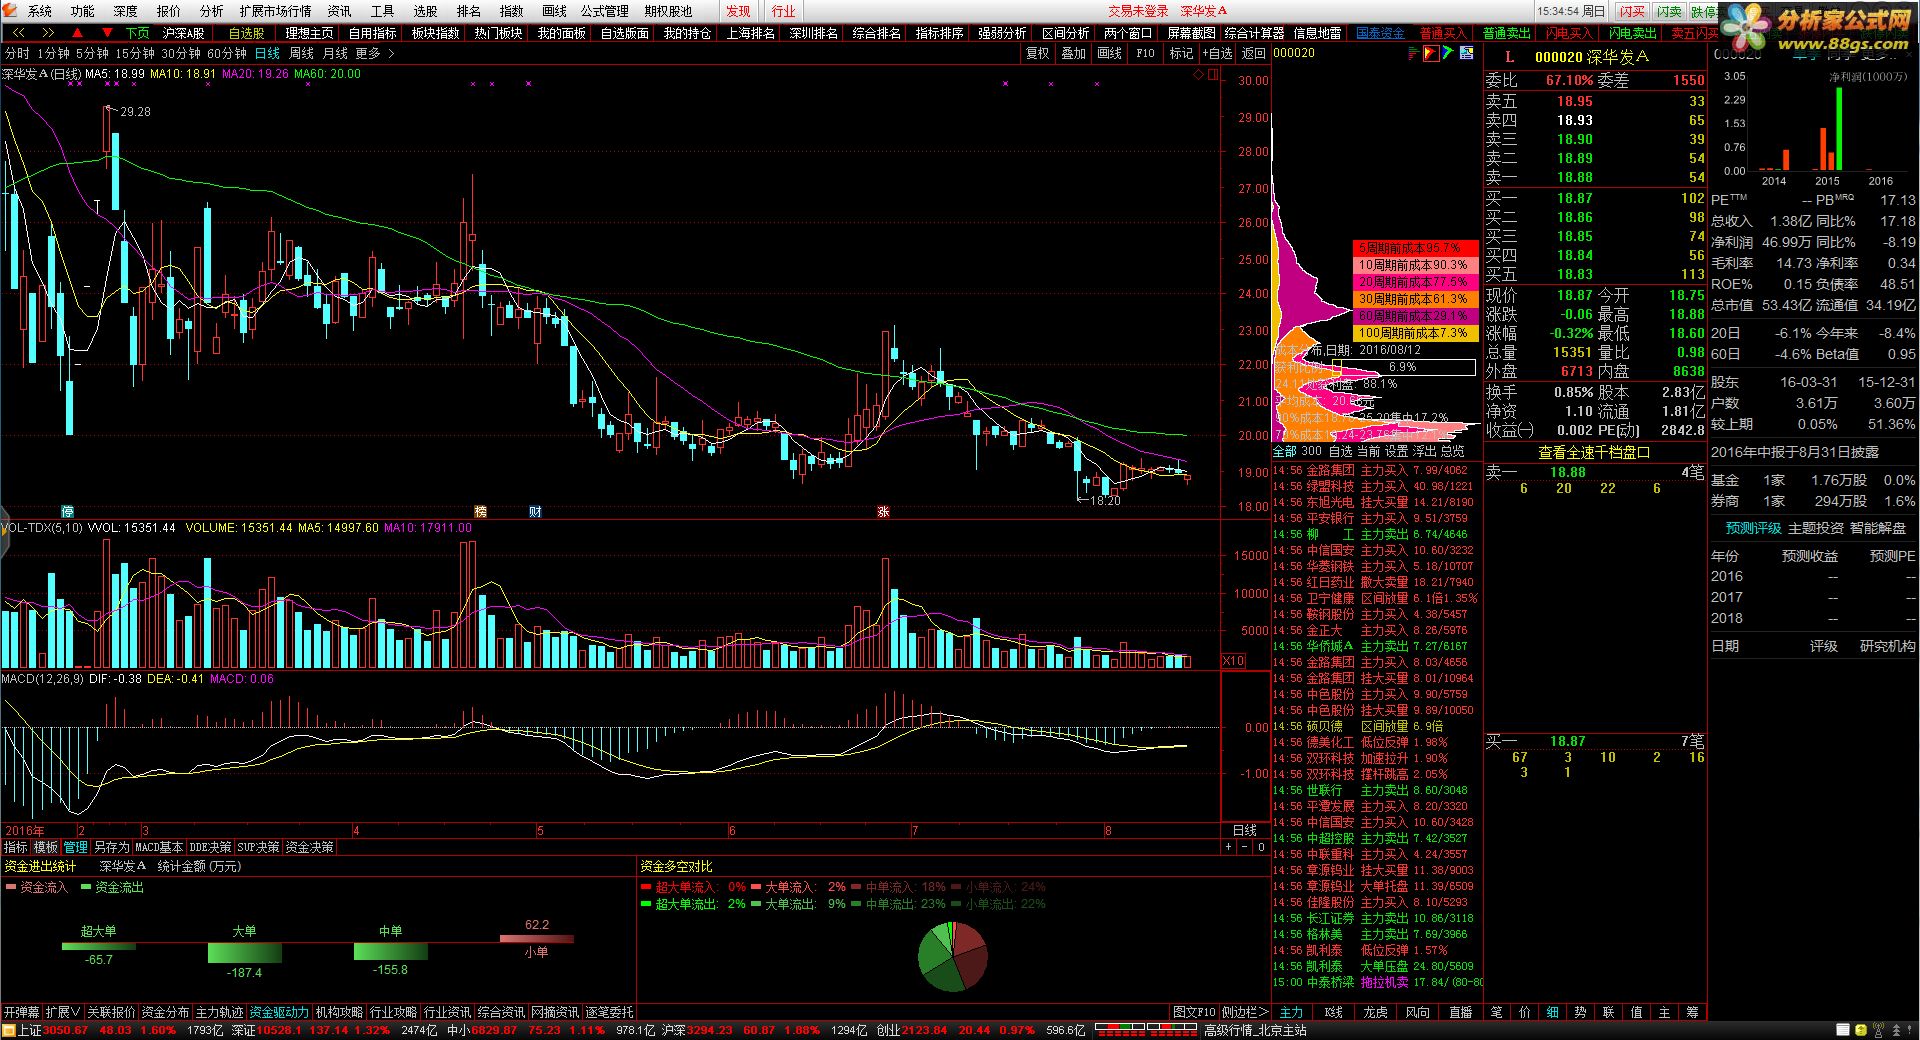1920x1040 pixels.
Task: Select the 1分钟 period
Action: point(53,53)
